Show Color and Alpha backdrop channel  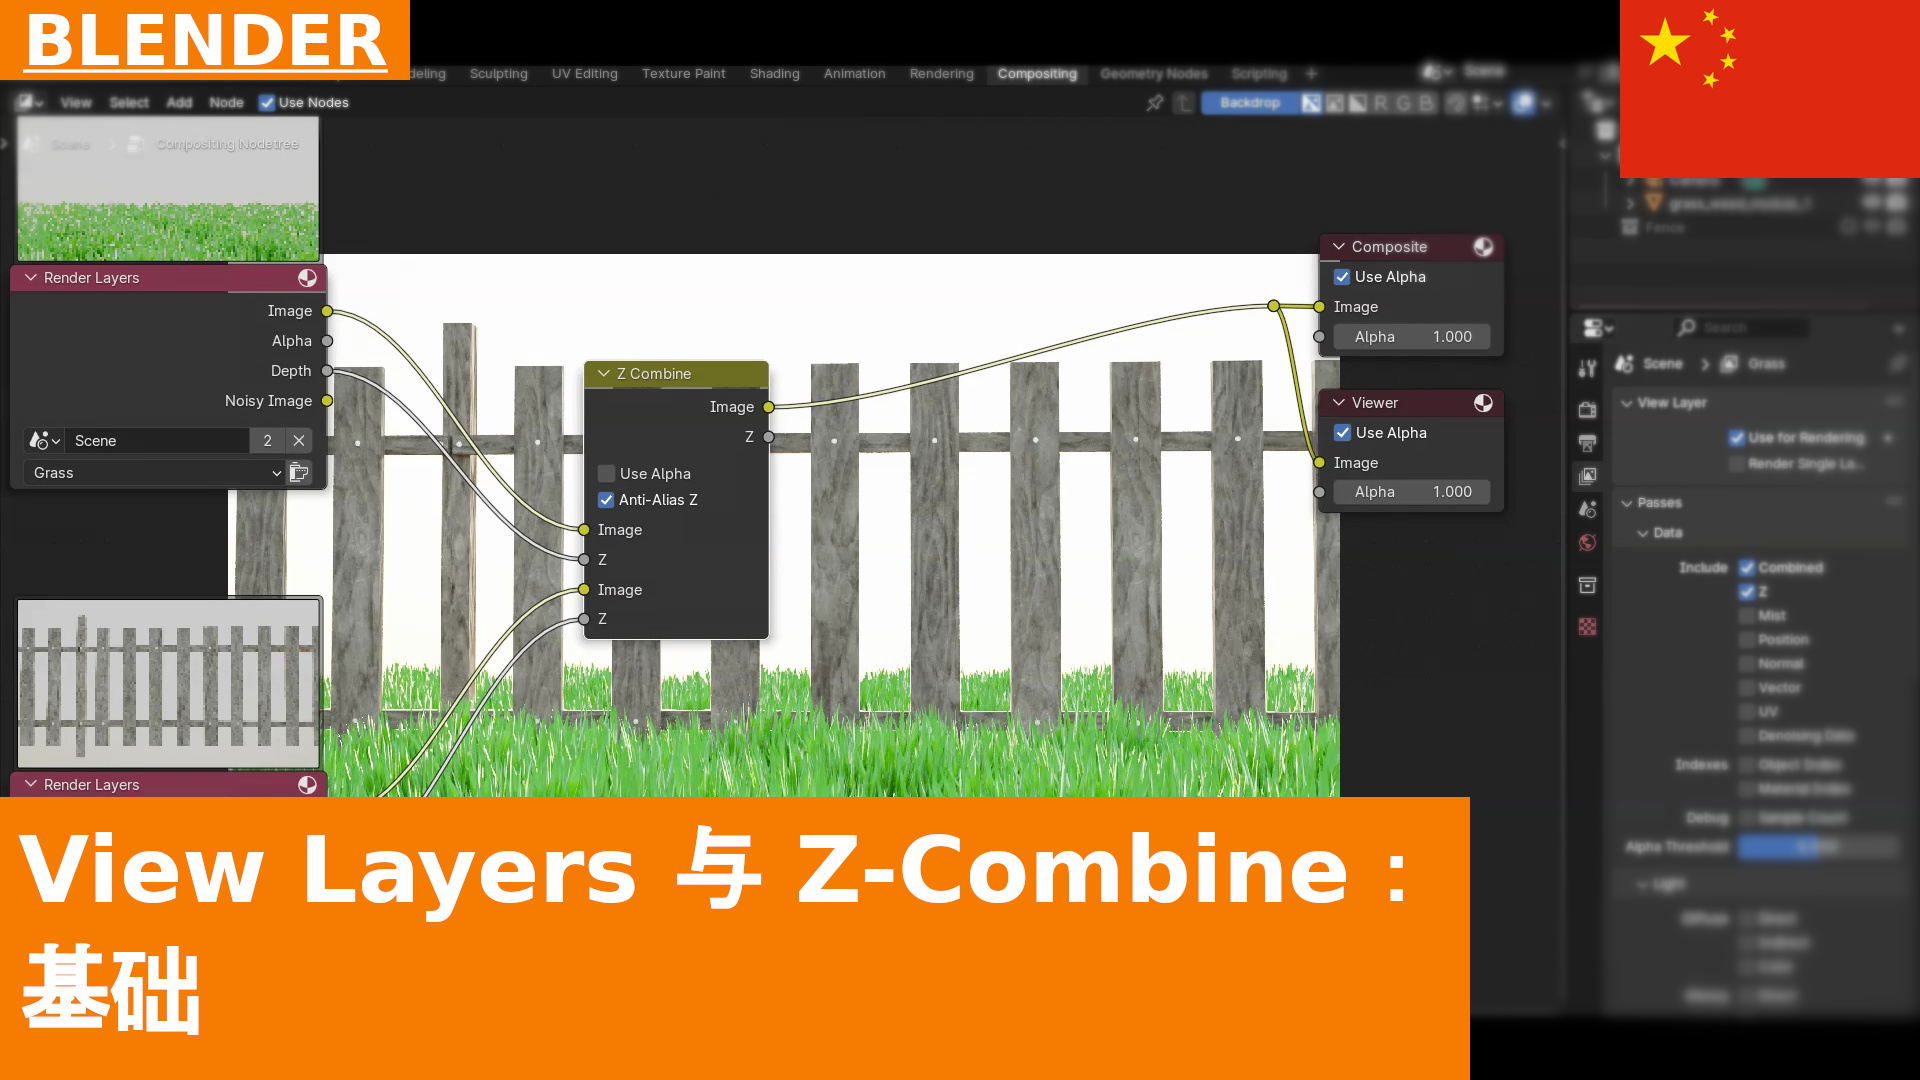tap(1311, 103)
